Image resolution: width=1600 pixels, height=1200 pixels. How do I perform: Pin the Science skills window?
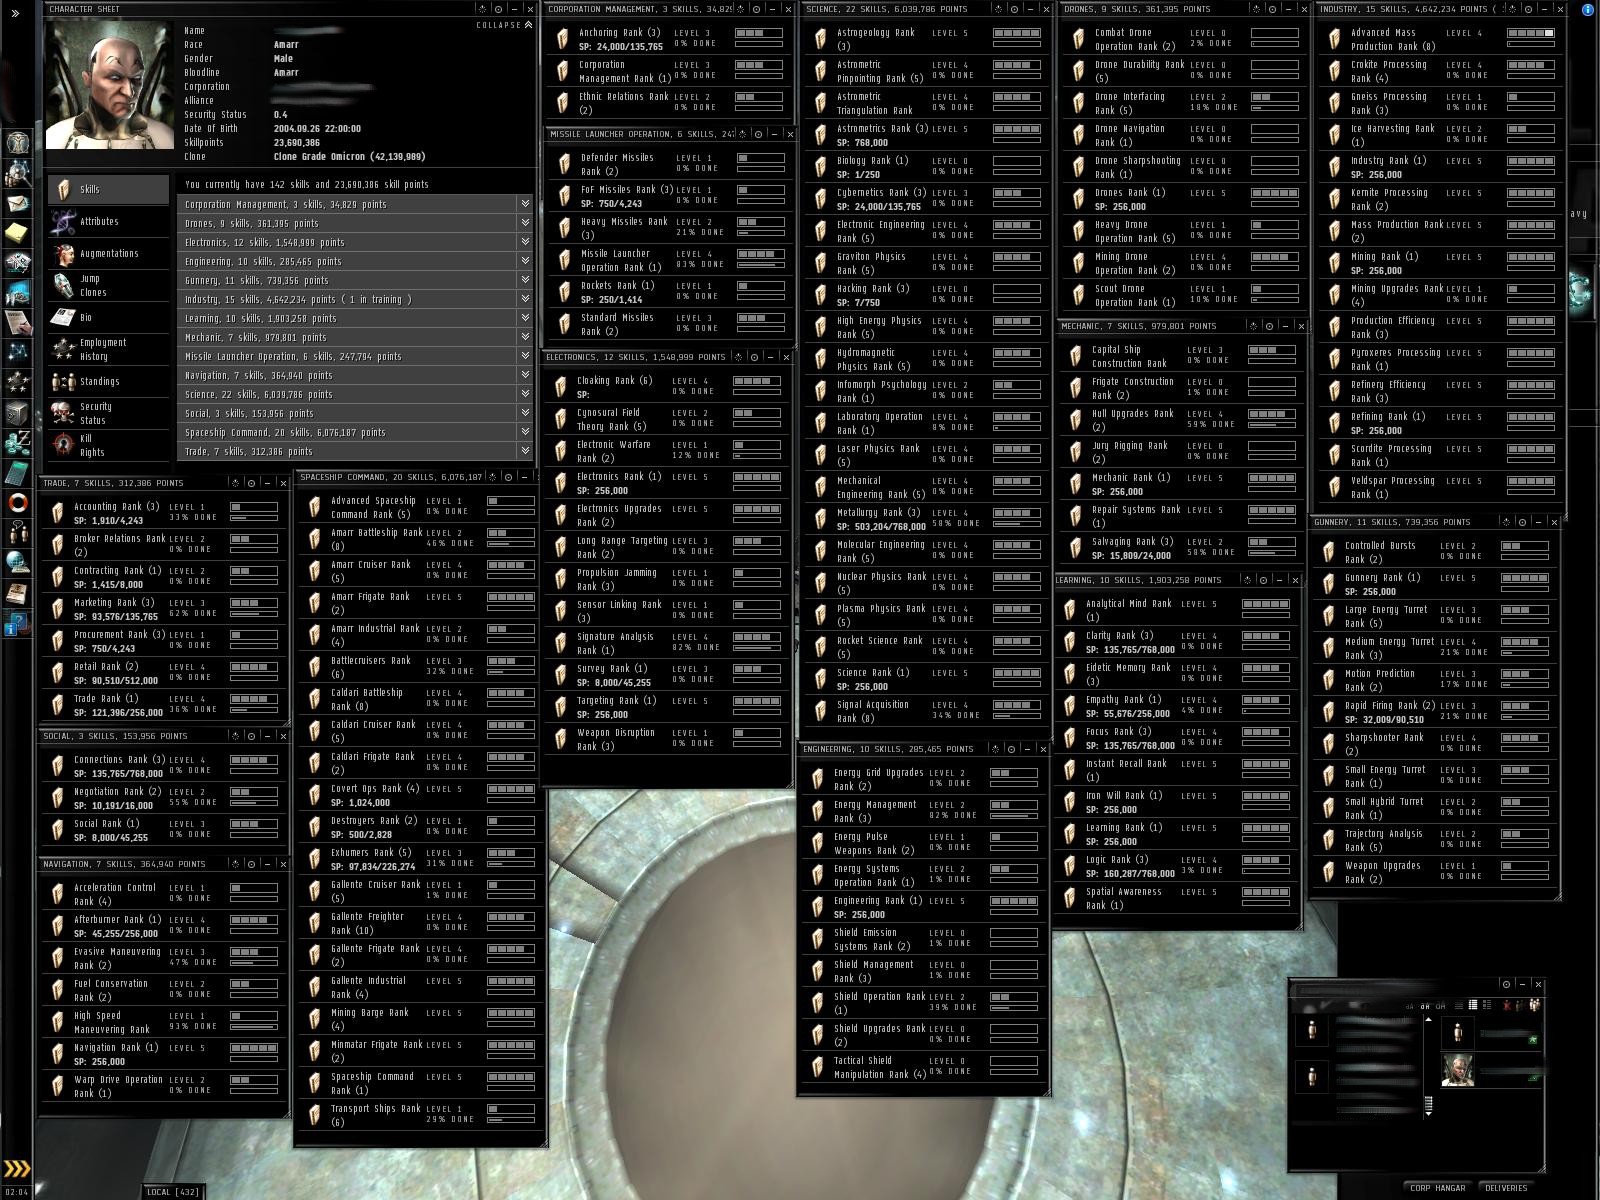(1014, 9)
